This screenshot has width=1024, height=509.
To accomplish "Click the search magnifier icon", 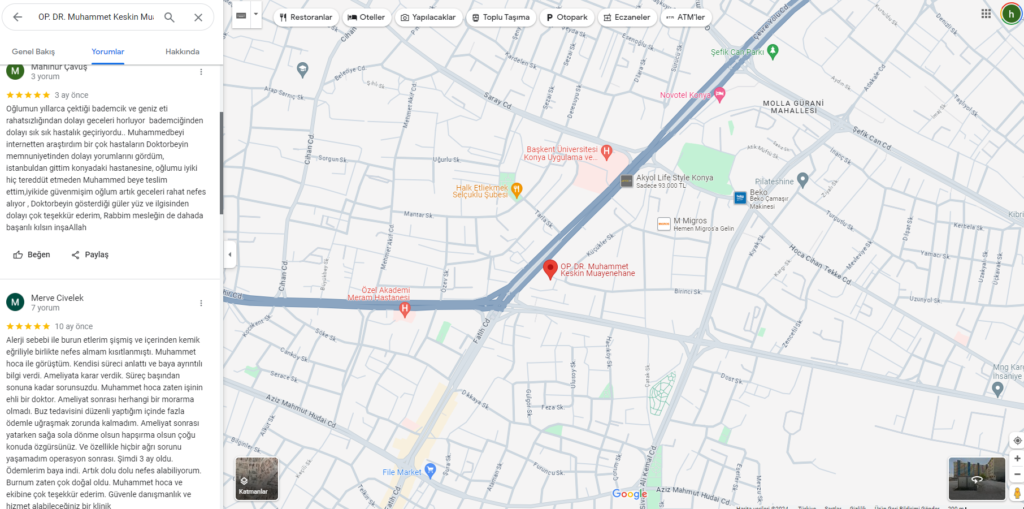I will tap(169, 17).
